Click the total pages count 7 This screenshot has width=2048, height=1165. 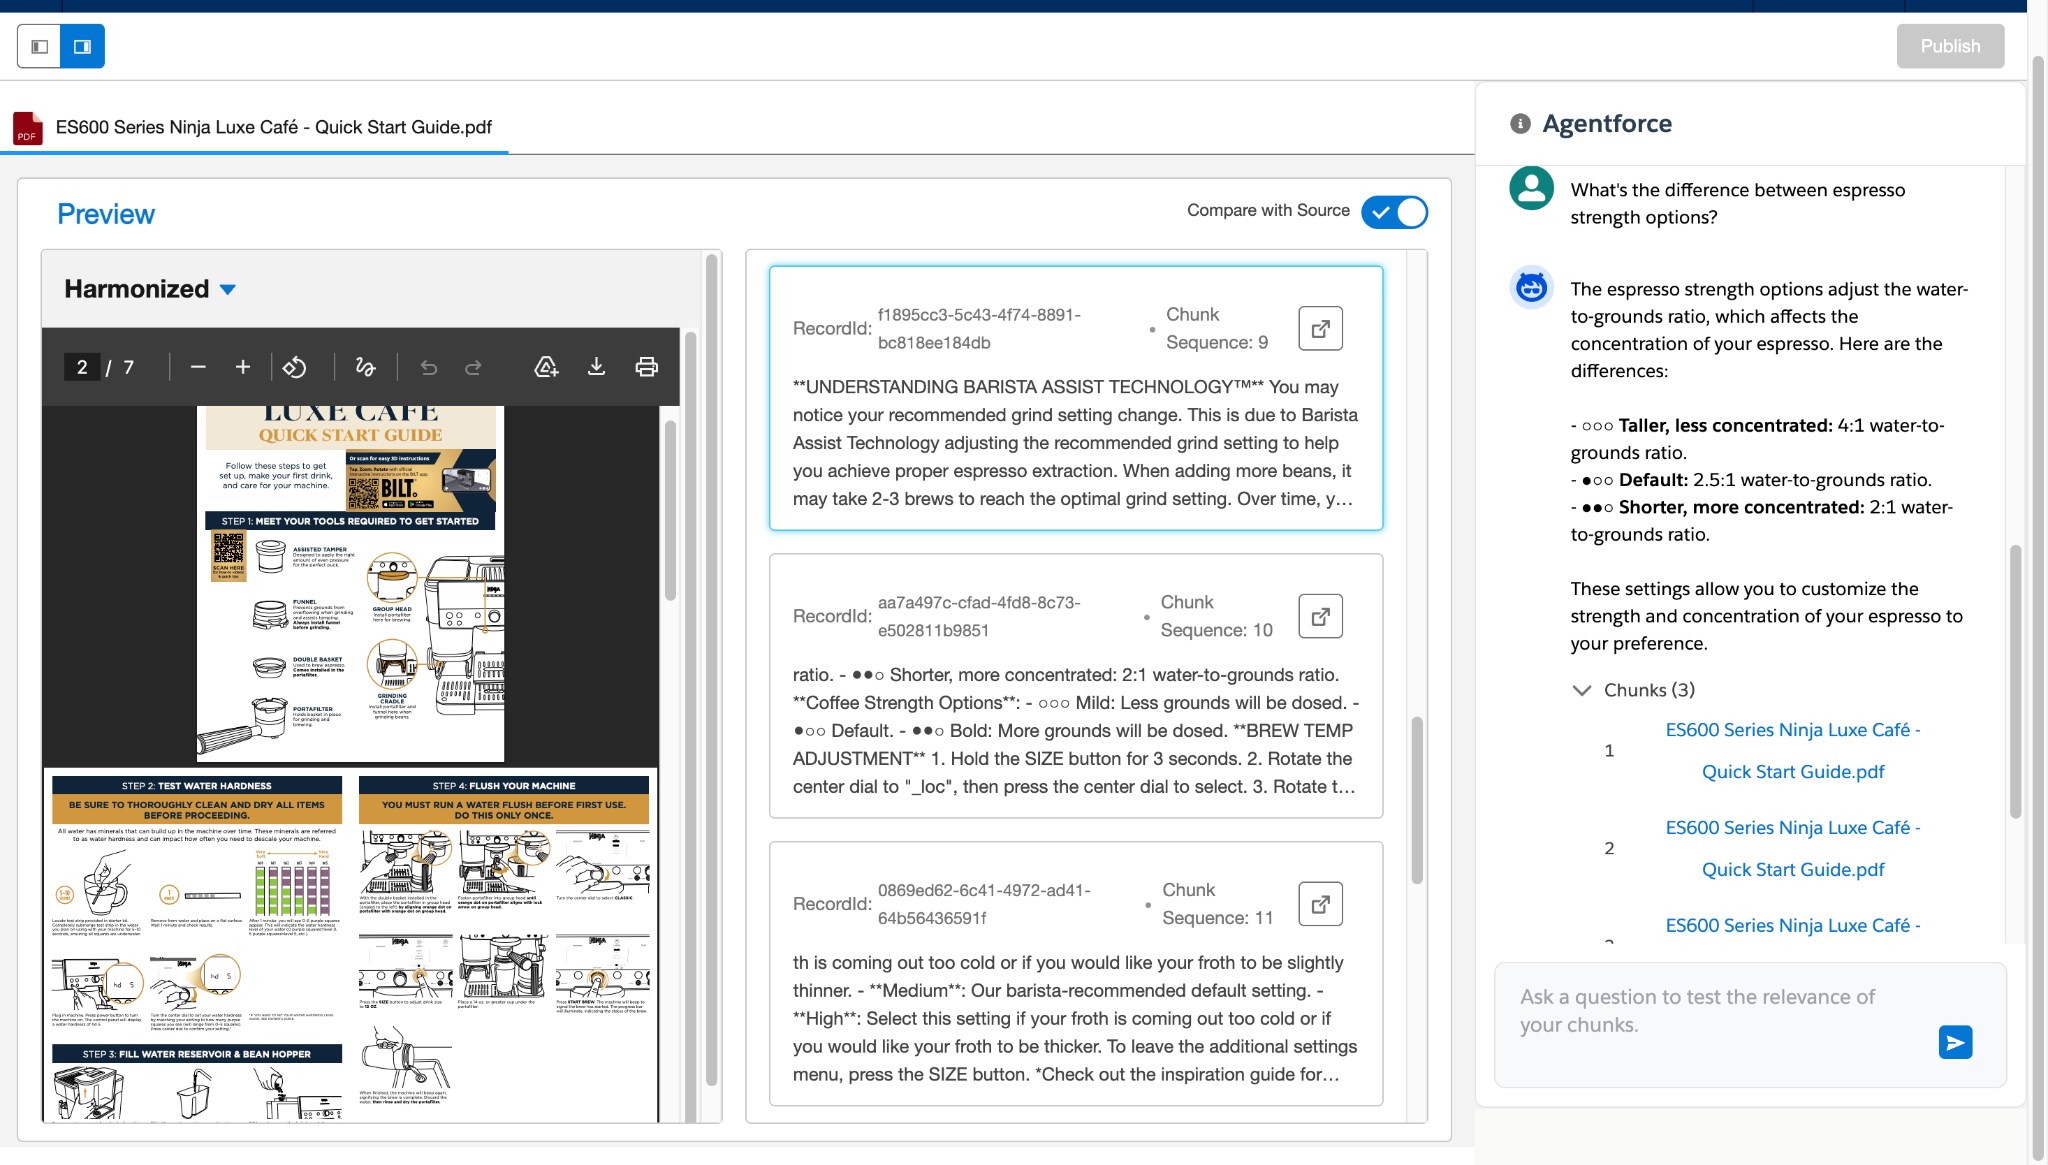pos(128,367)
